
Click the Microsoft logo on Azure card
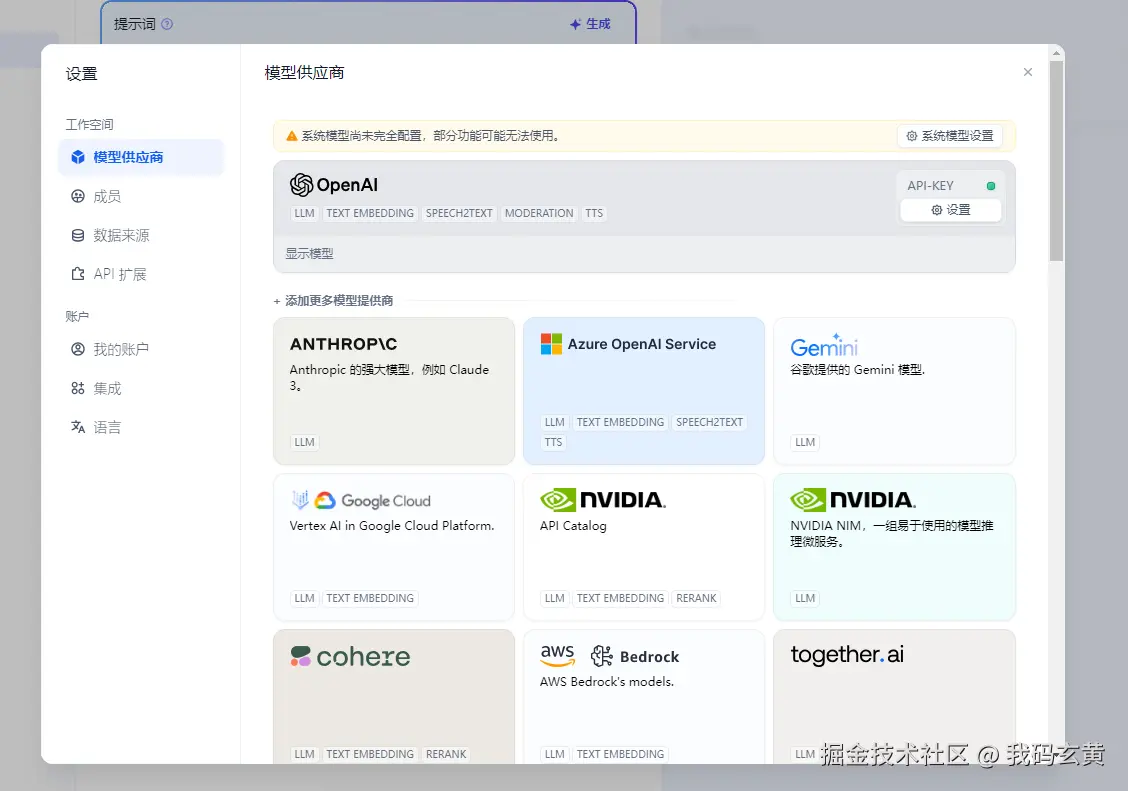[x=551, y=344]
